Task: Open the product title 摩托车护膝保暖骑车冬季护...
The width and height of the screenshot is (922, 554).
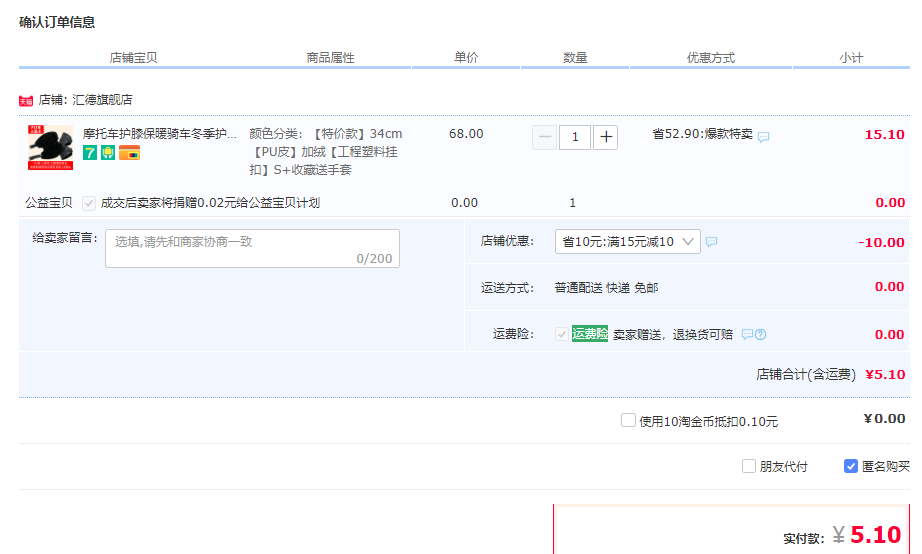Action: point(159,134)
